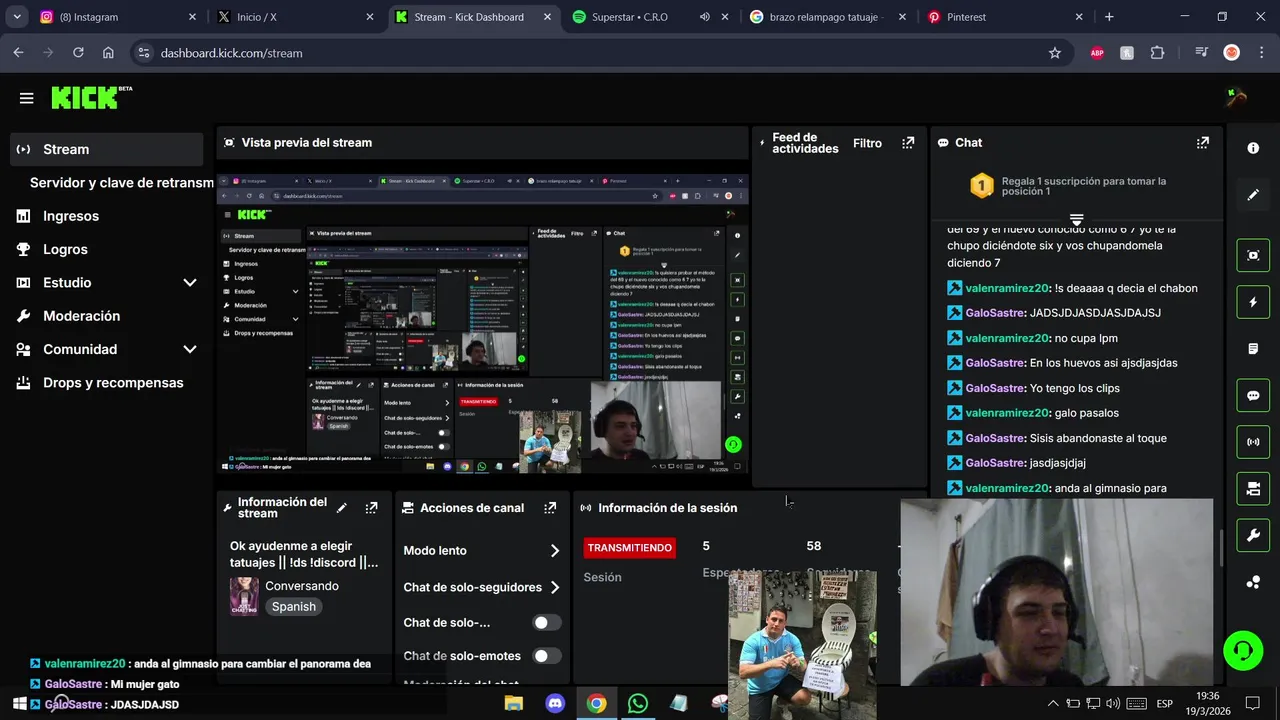Image resolution: width=1280 pixels, height=720 pixels.
Task: Toggle the truncated Chat de solo-... switch
Action: coord(546,622)
